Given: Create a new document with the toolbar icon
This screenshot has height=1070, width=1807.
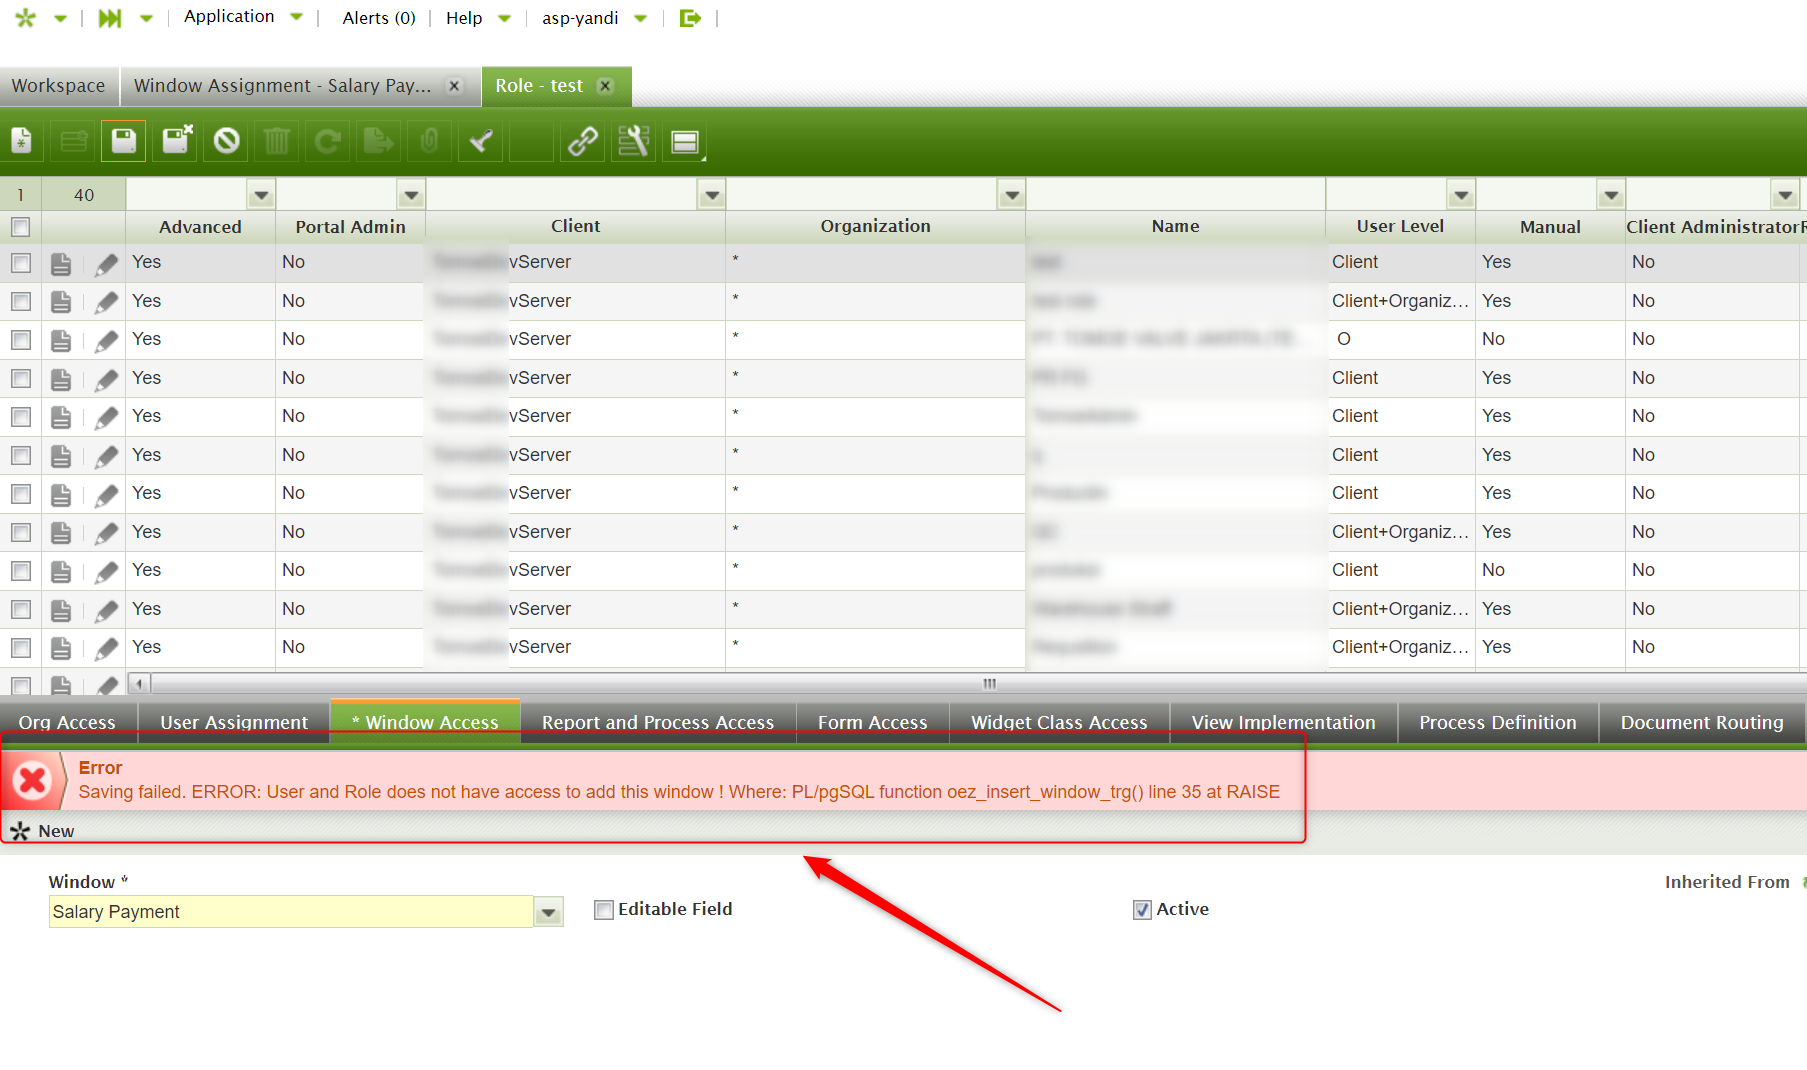Looking at the screenshot, I should [22, 141].
